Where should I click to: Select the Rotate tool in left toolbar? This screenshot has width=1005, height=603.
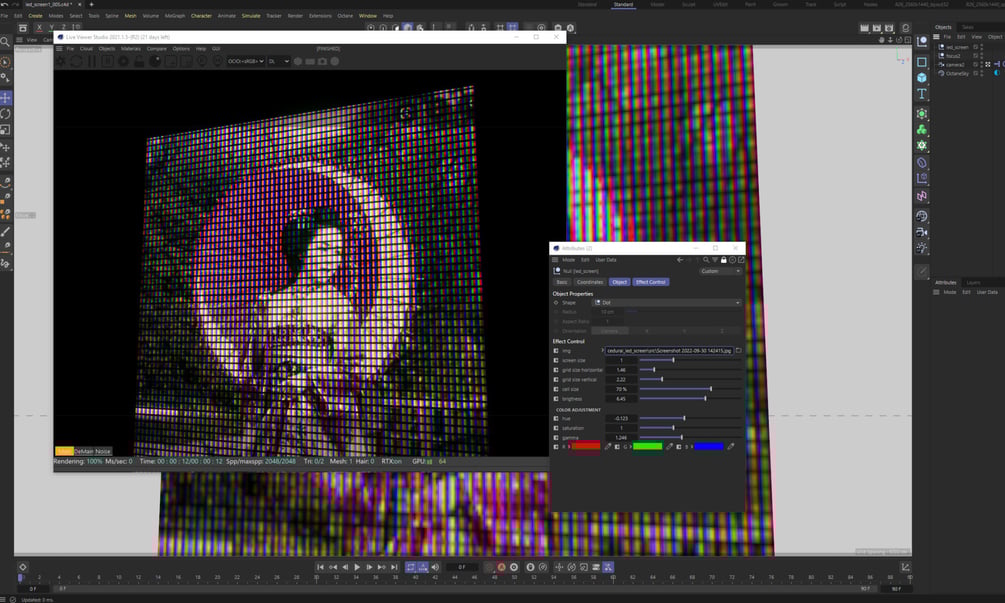[6, 114]
